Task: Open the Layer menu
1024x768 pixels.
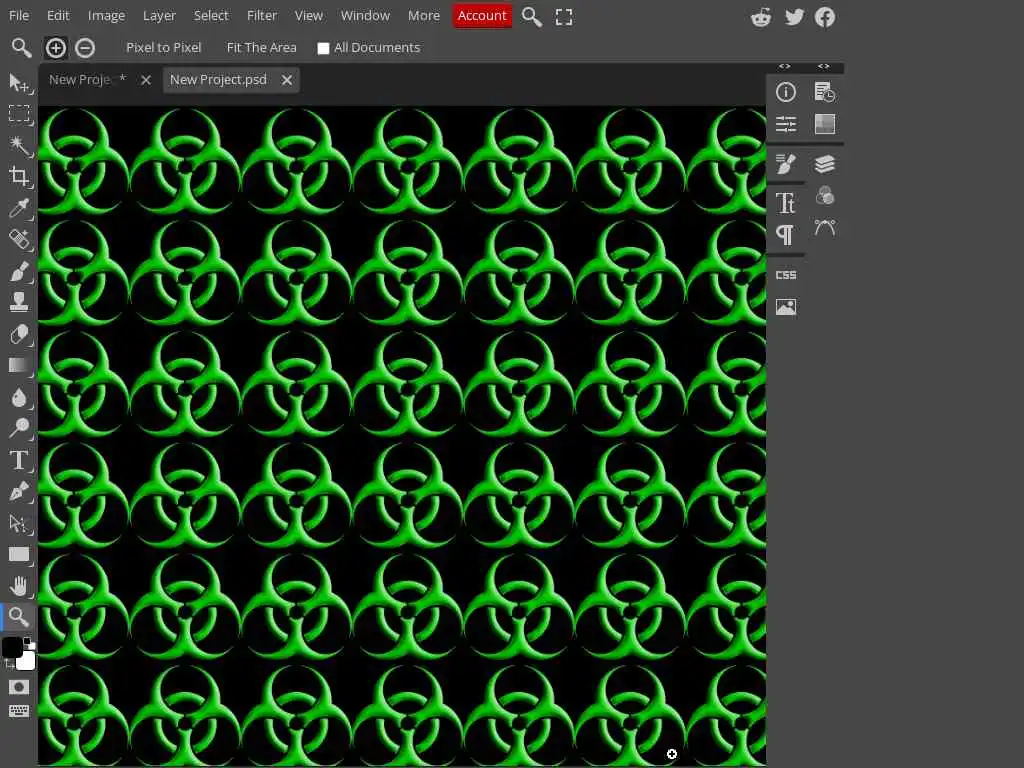Action: [159, 16]
